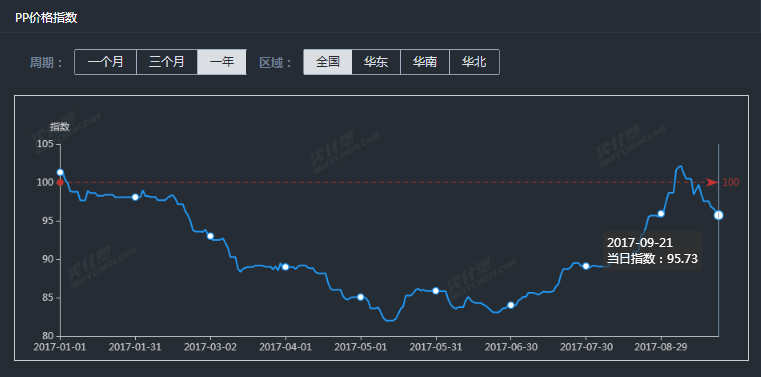
Task: Click the x-axis label 2017-08-29
Action: [661, 347]
